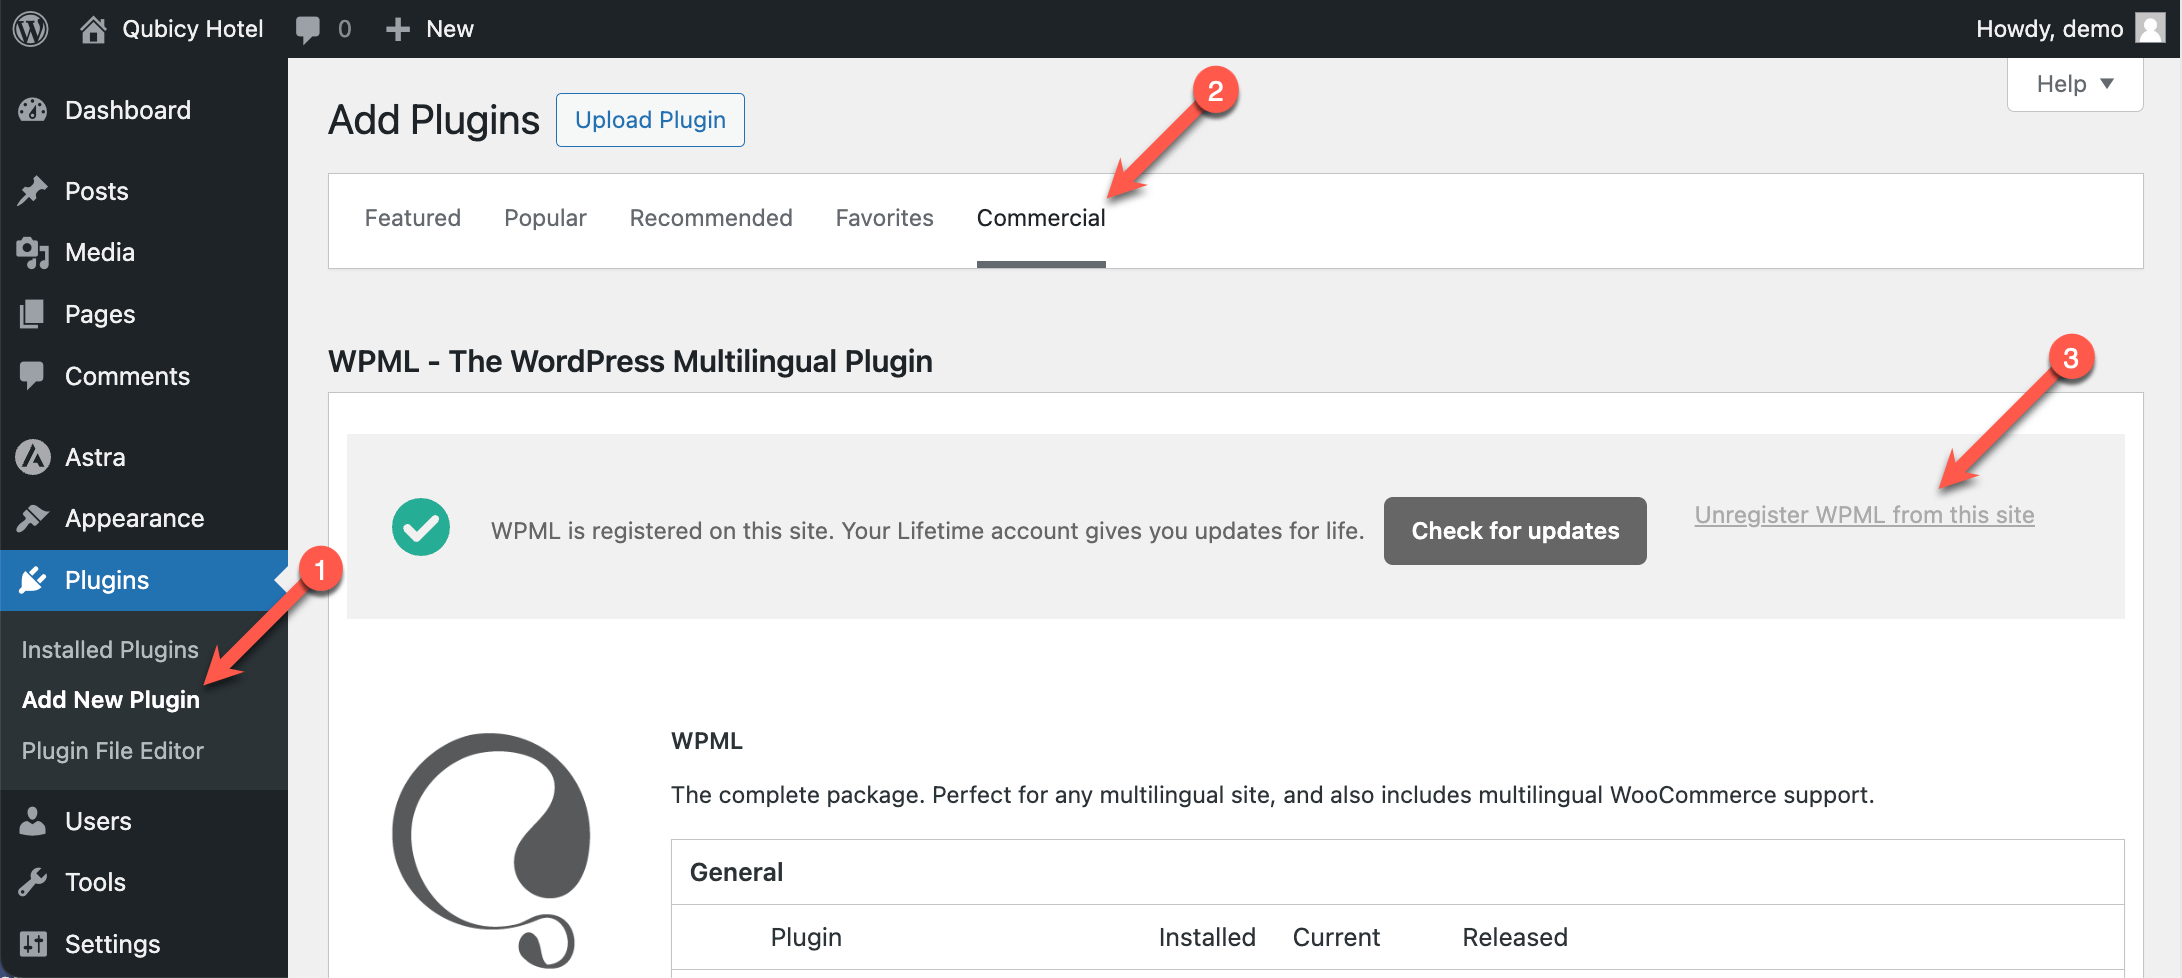Open the Commercial tab
The height and width of the screenshot is (978, 2182).
tap(1040, 218)
